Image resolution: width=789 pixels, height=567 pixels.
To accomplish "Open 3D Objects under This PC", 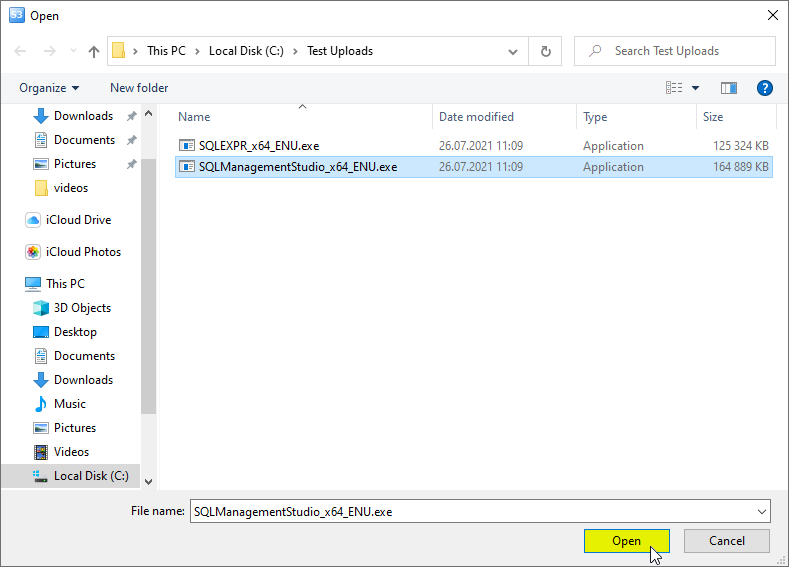I will click(x=72, y=308).
